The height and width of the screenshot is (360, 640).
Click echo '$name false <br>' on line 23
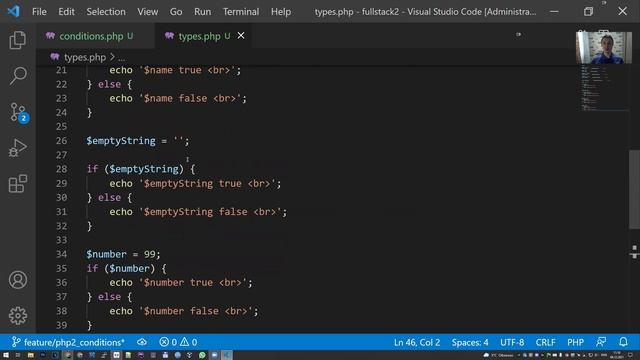point(178,98)
